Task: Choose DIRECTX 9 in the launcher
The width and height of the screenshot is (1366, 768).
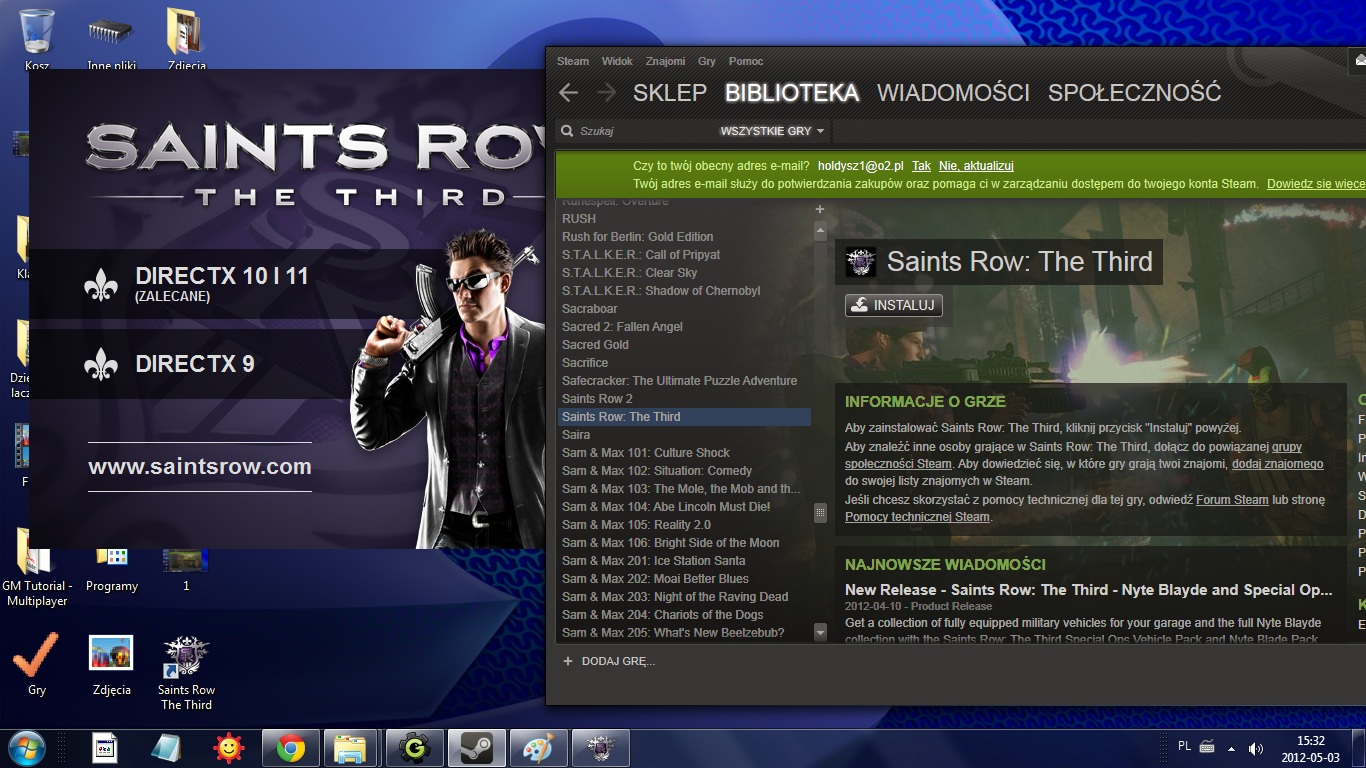Action: click(x=195, y=364)
